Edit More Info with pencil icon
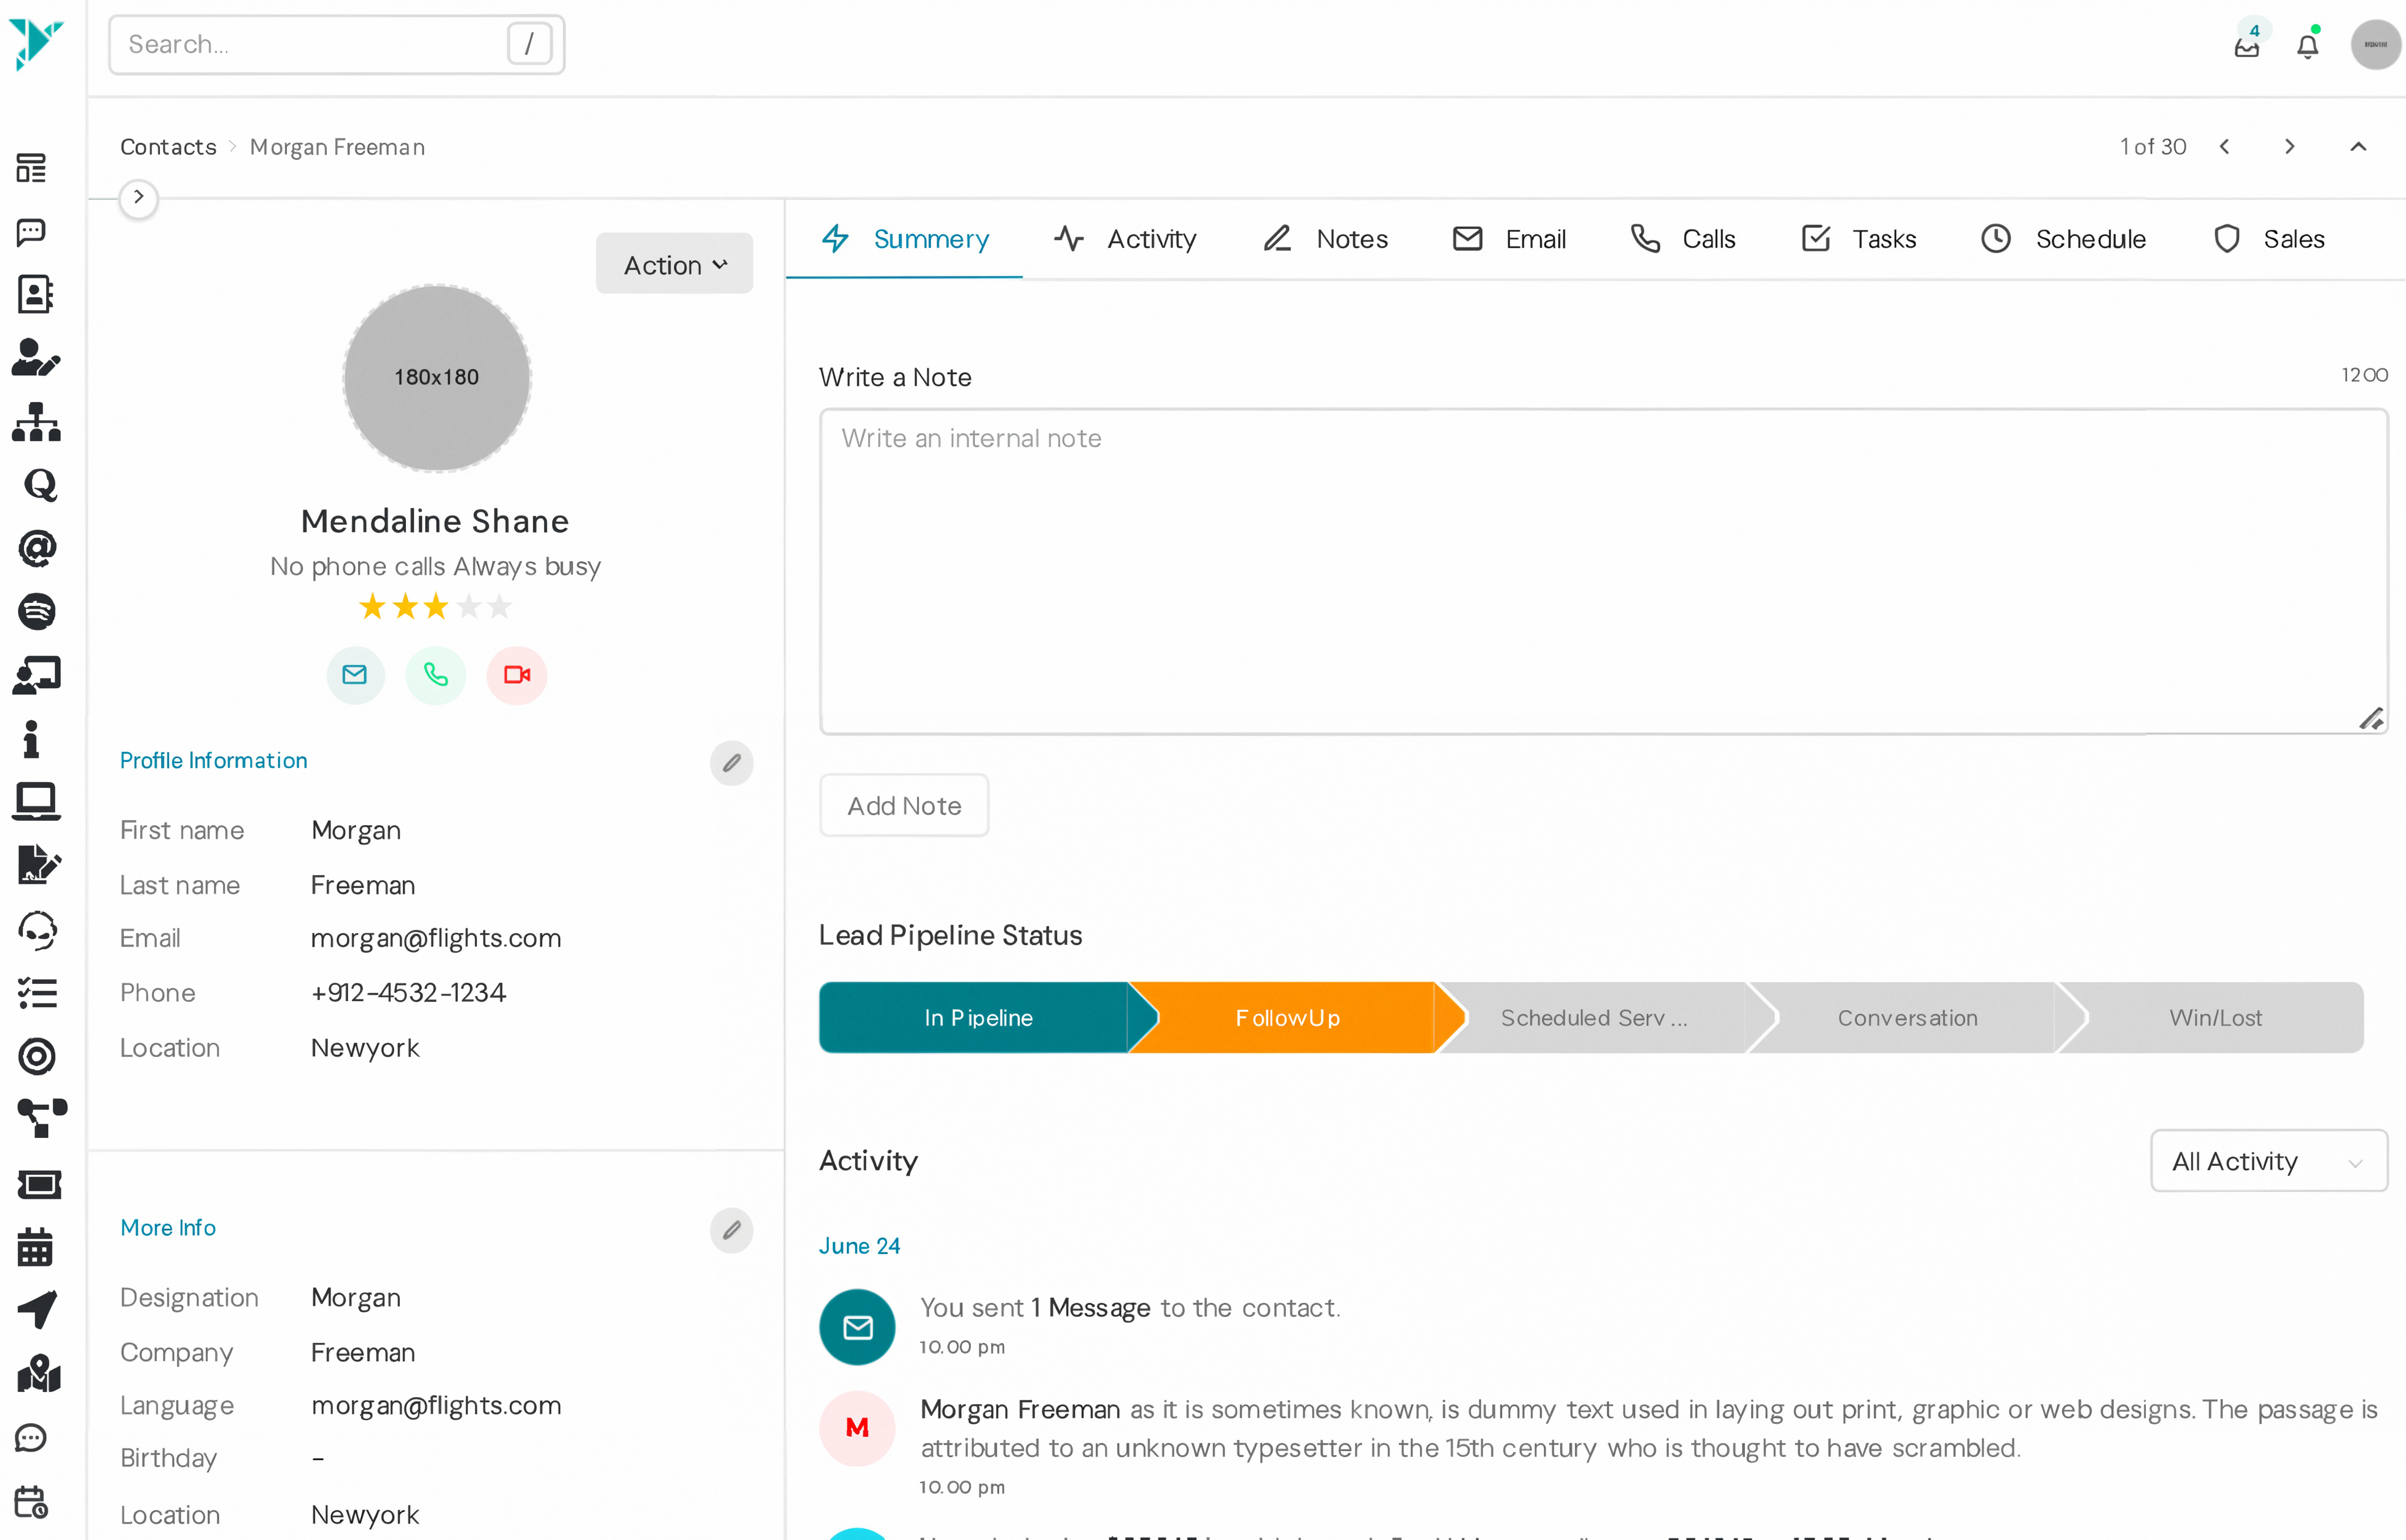2406x1540 pixels. [731, 1230]
